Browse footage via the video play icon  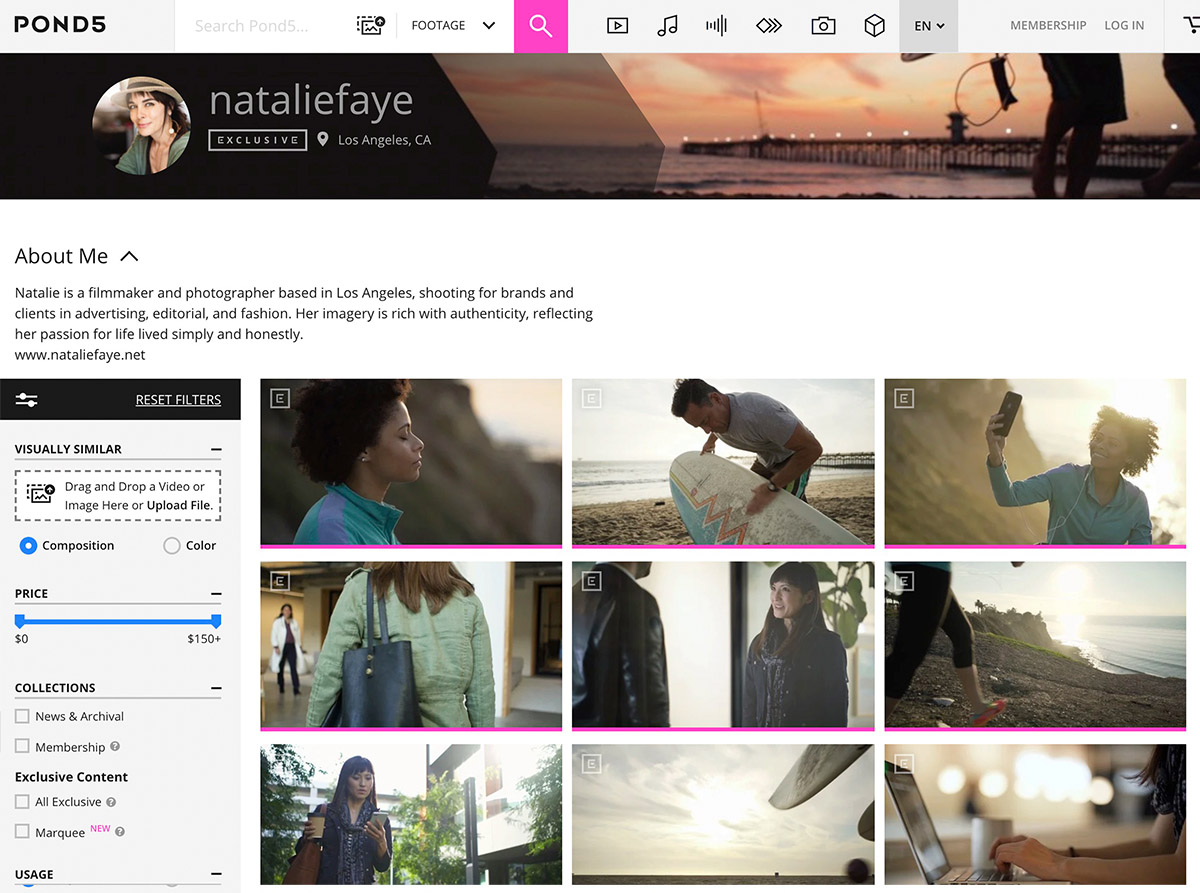617,26
